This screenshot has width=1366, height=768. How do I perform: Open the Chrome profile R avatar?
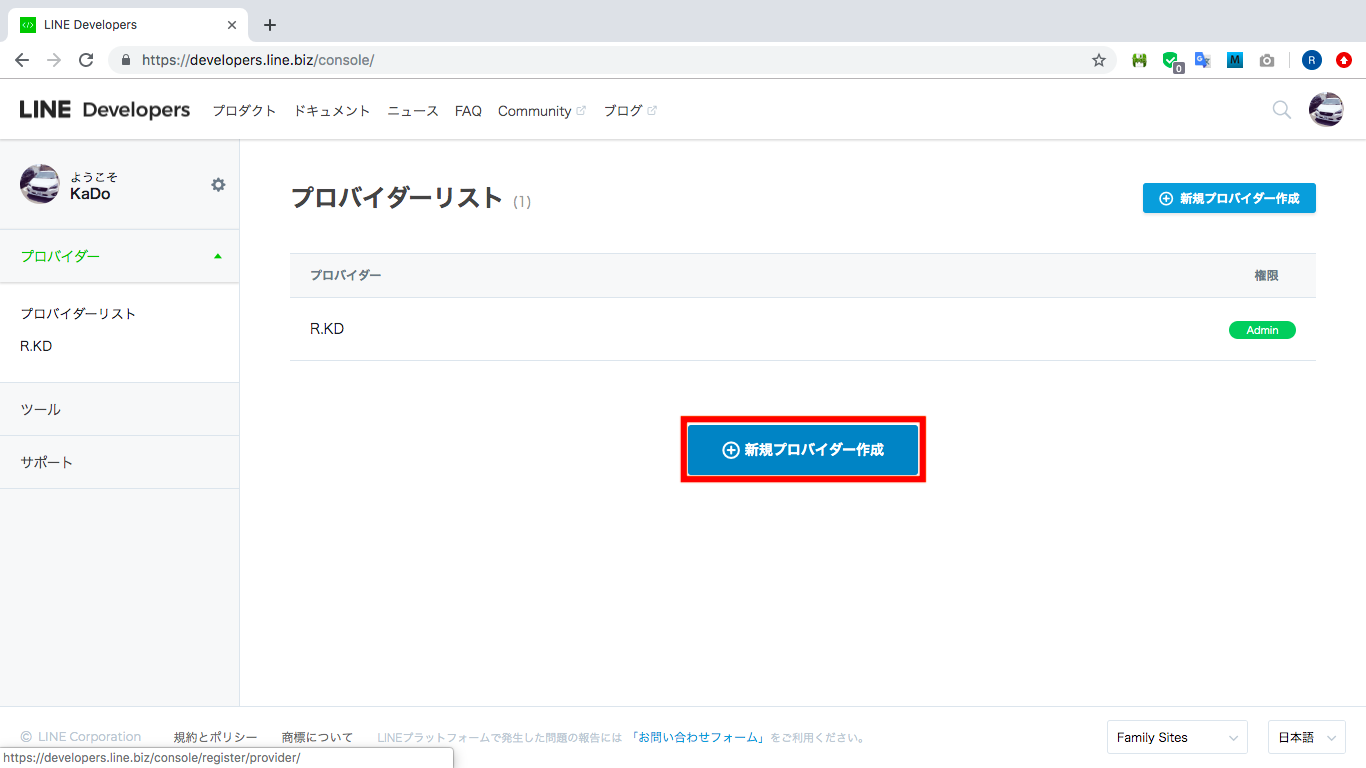coord(1312,60)
